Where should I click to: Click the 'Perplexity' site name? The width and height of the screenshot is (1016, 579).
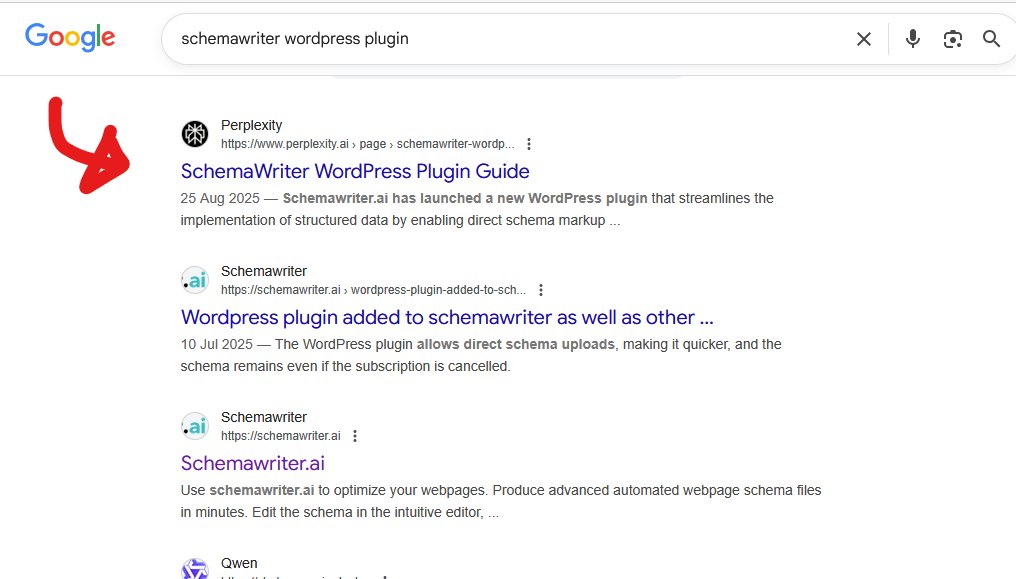pyautogui.click(x=252, y=125)
